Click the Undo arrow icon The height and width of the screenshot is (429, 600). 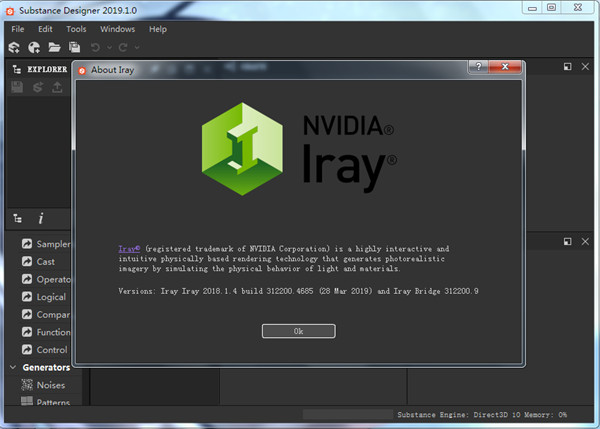[95, 47]
